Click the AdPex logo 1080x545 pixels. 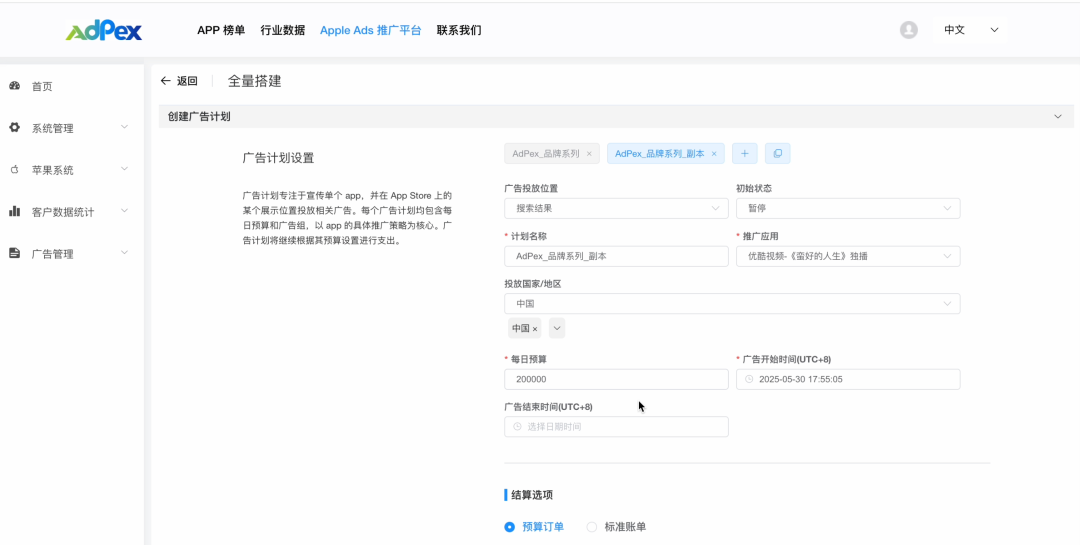(104, 31)
